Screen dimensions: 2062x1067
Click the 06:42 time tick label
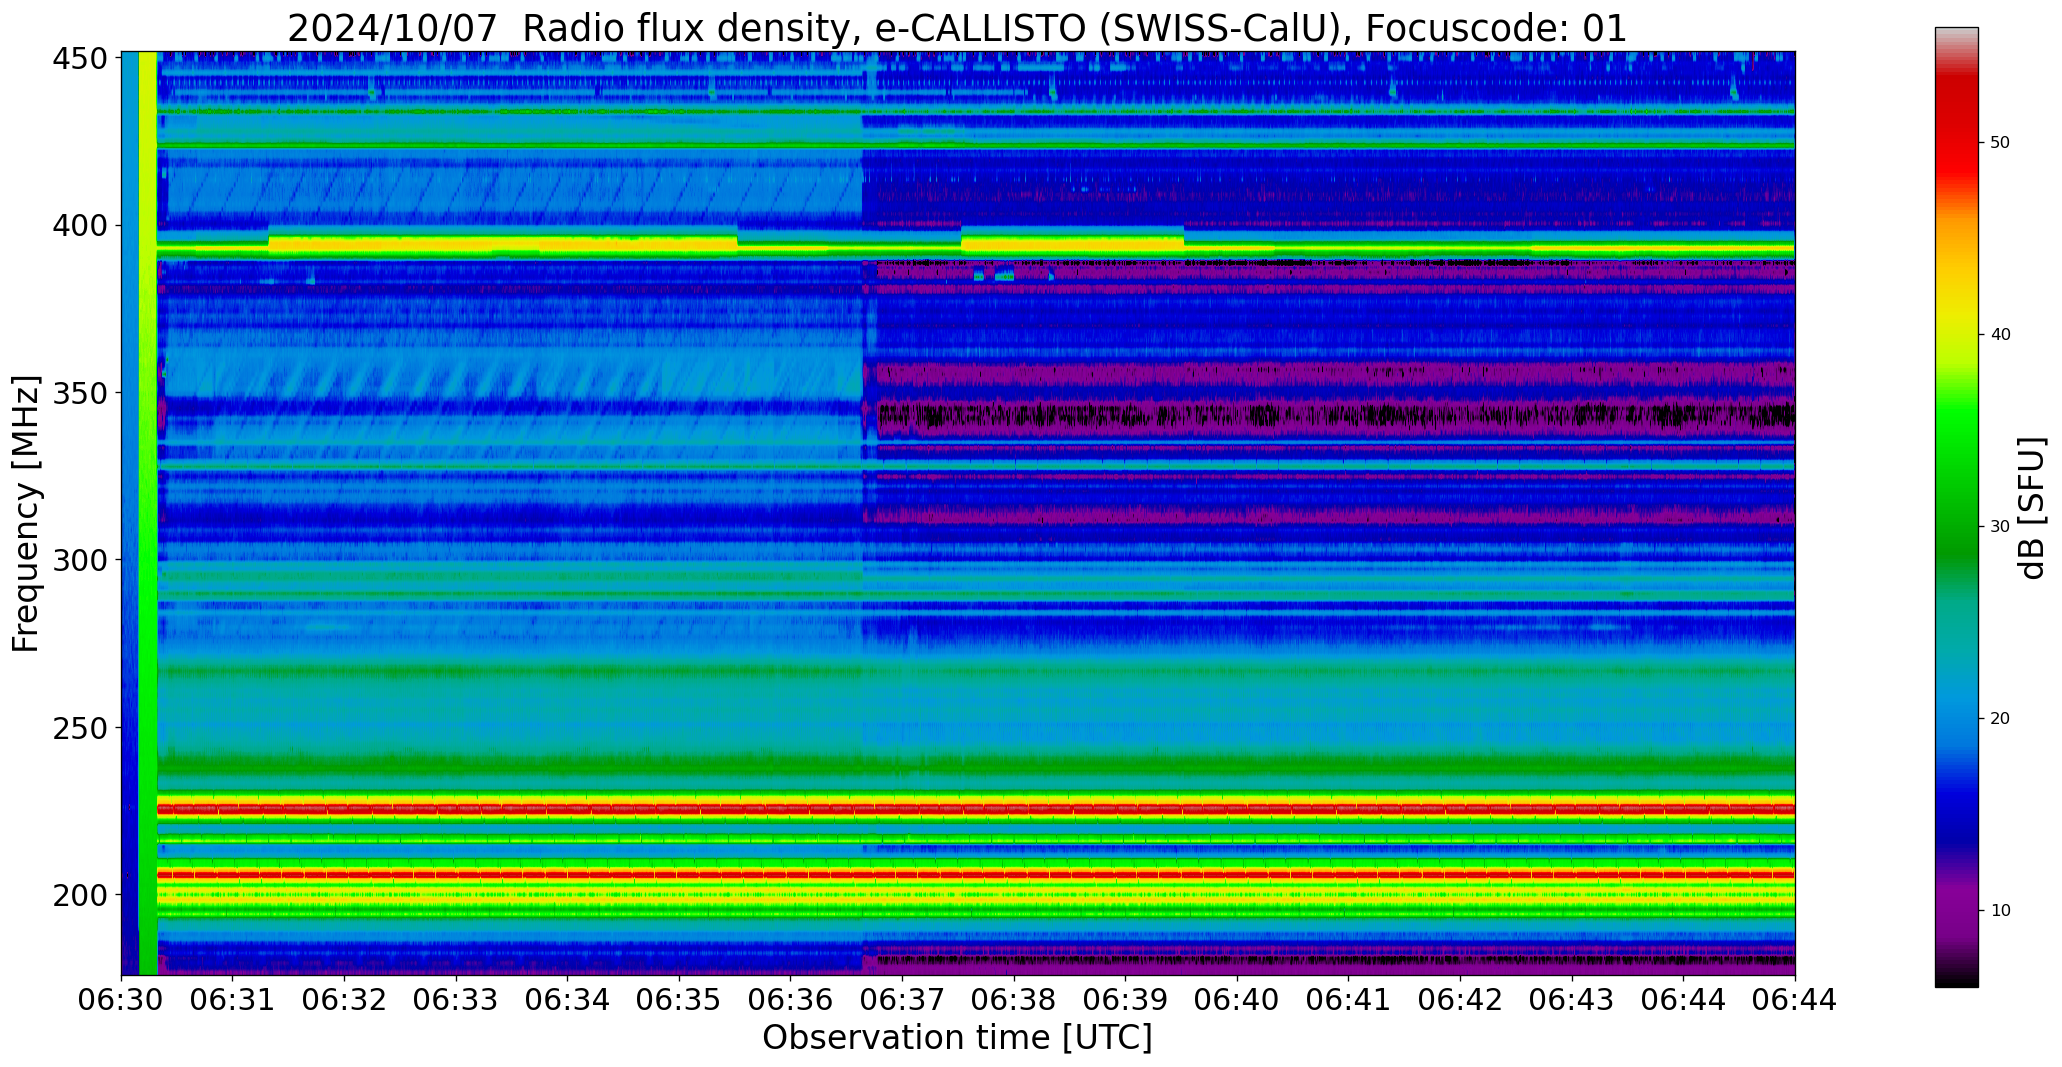point(1460,1000)
